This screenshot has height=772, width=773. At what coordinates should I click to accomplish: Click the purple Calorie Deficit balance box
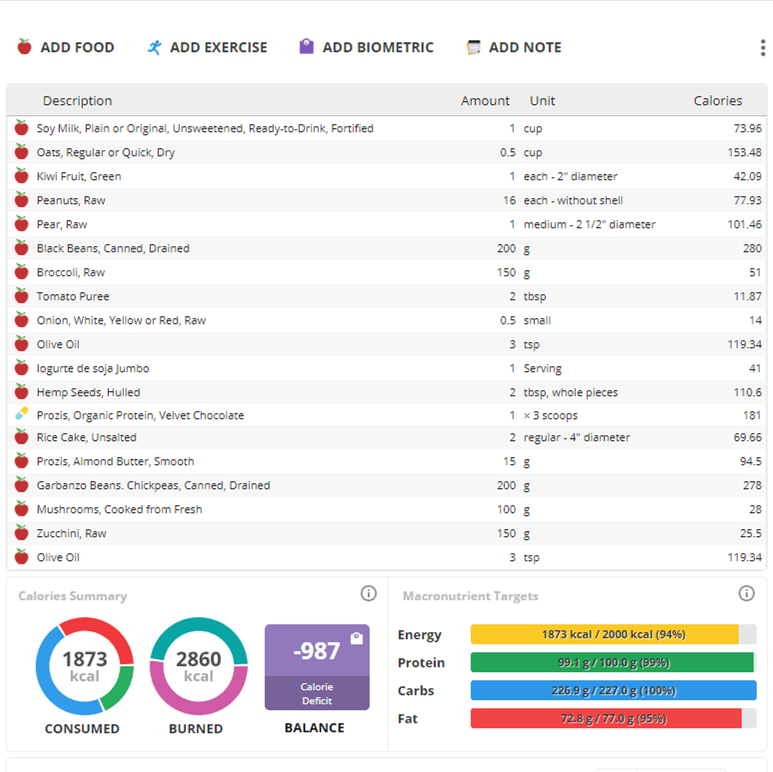[x=317, y=667]
